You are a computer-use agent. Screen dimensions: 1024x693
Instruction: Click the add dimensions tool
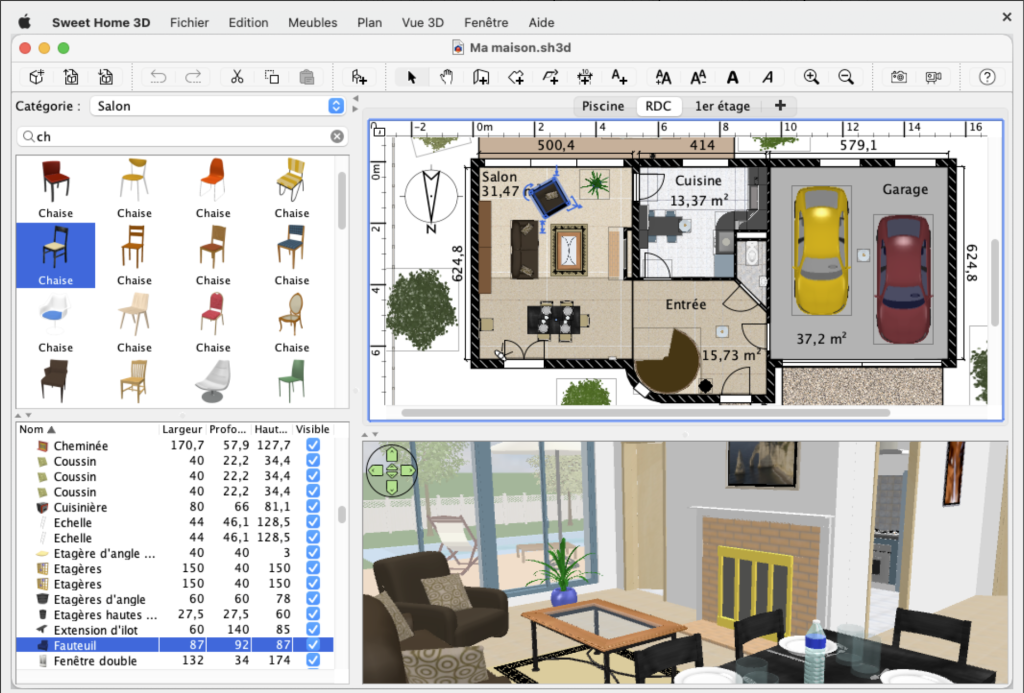point(585,77)
